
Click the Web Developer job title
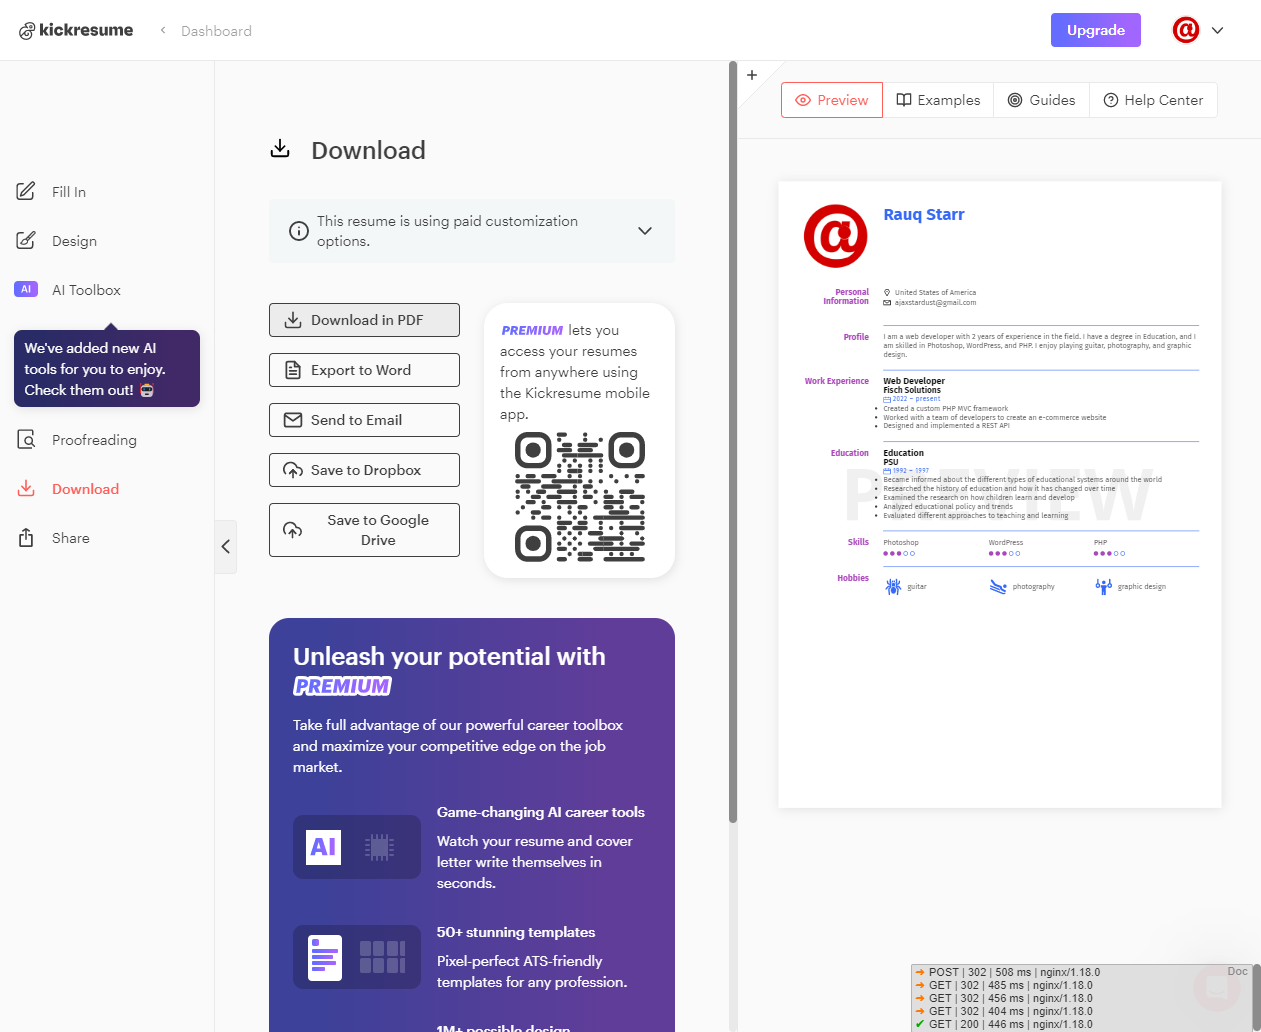pyautogui.click(x=914, y=381)
